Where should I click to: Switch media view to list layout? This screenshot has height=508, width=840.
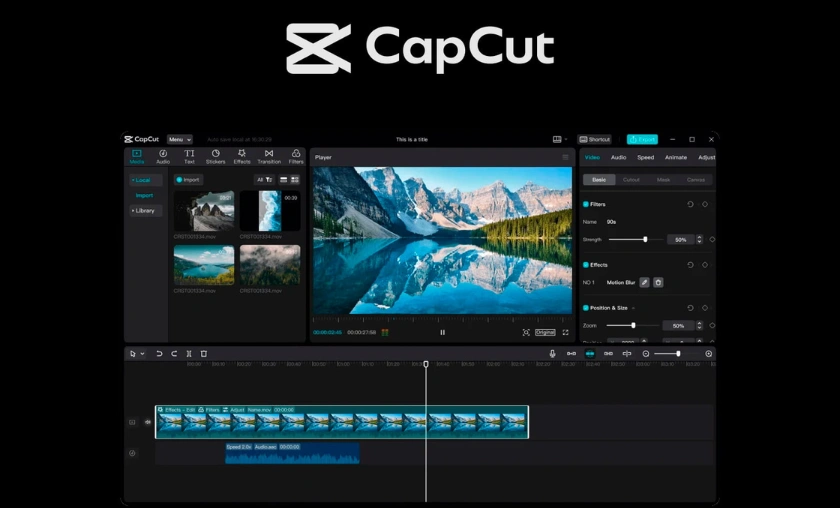click(x=284, y=180)
